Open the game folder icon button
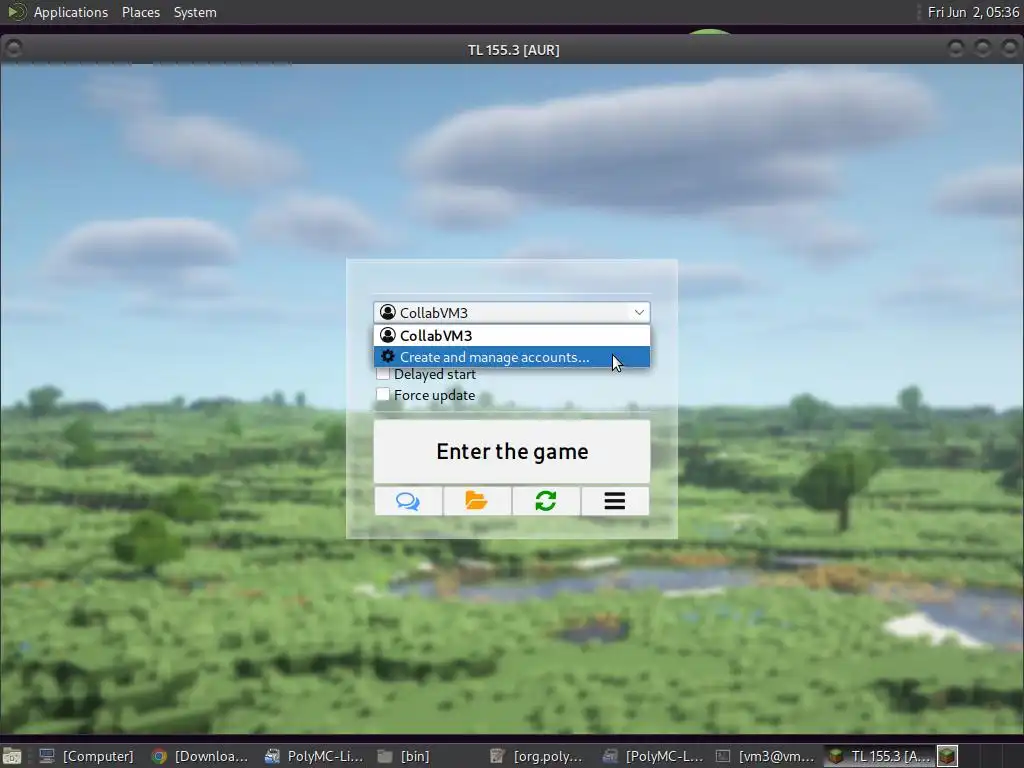Viewport: 1024px width, 768px height. (x=477, y=501)
